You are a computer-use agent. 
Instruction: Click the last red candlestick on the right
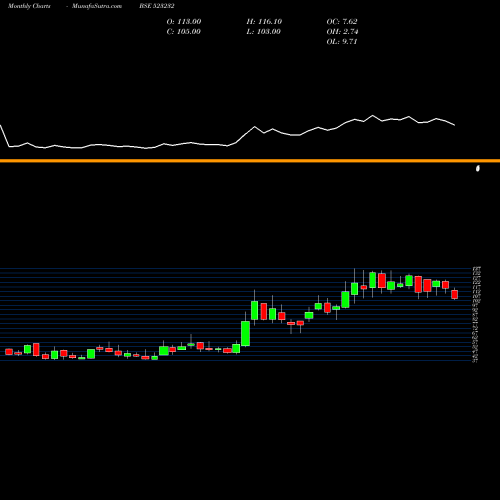click(x=455, y=294)
